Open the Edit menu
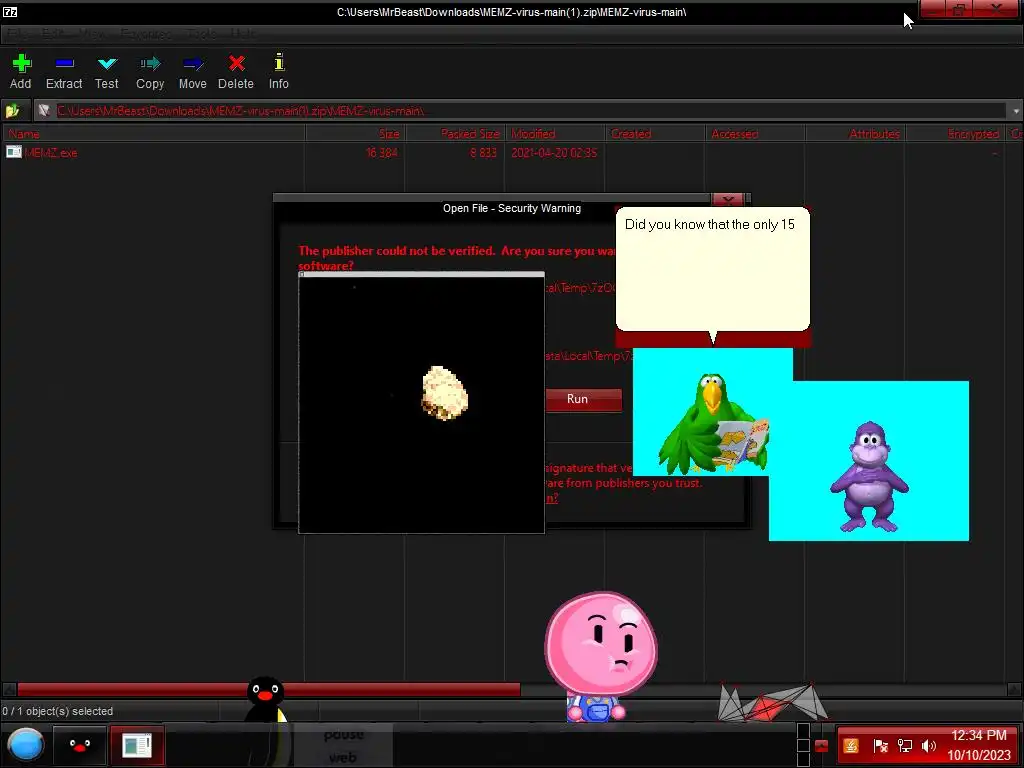1024x768 pixels. pos(54,33)
